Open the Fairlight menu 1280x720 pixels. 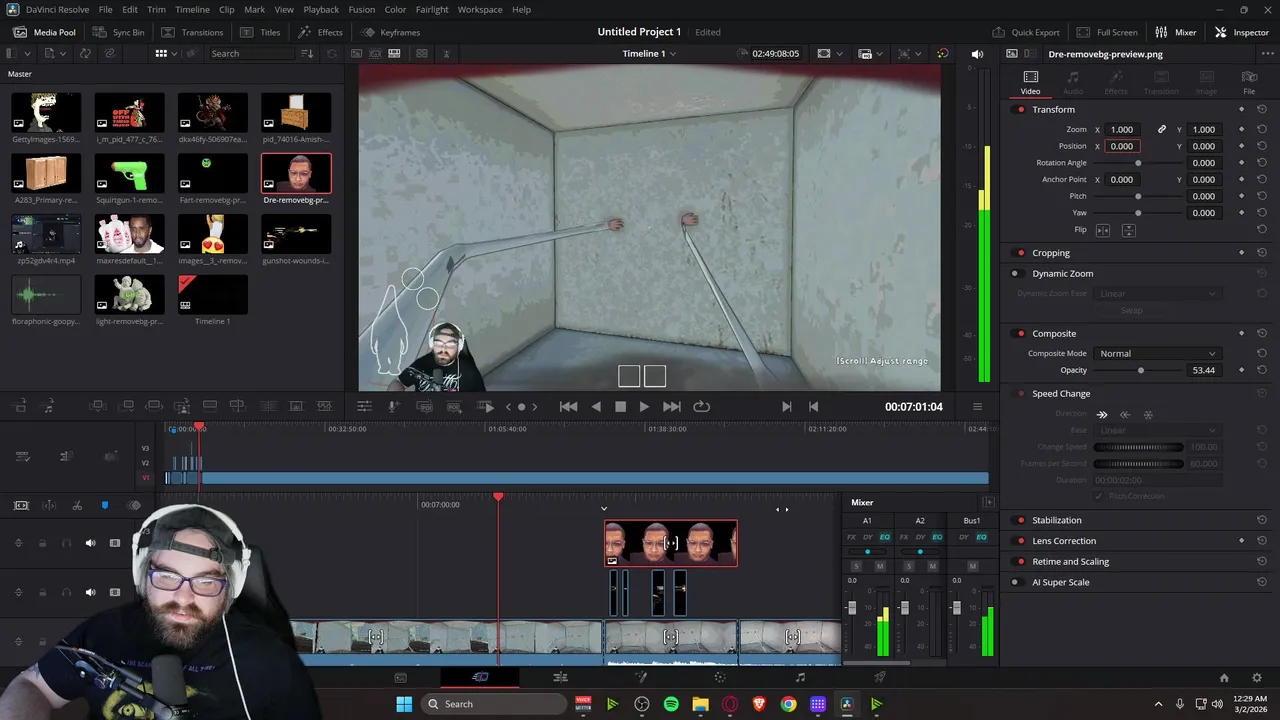432,9
